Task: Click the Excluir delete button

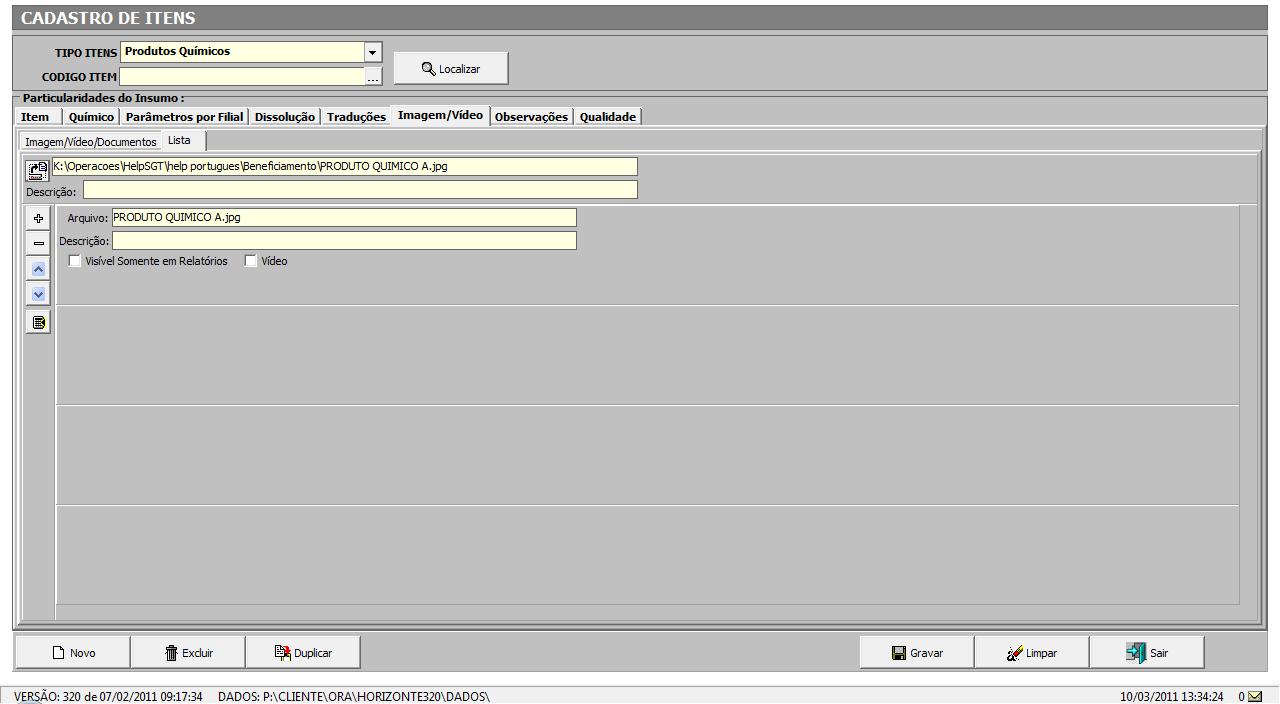Action: [x=188, y=653]
